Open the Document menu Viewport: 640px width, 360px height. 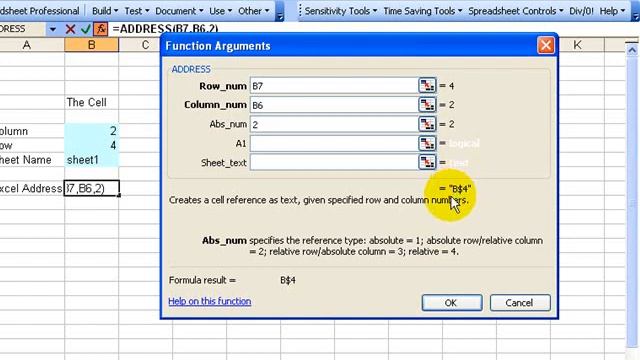[x=179, y=11]
